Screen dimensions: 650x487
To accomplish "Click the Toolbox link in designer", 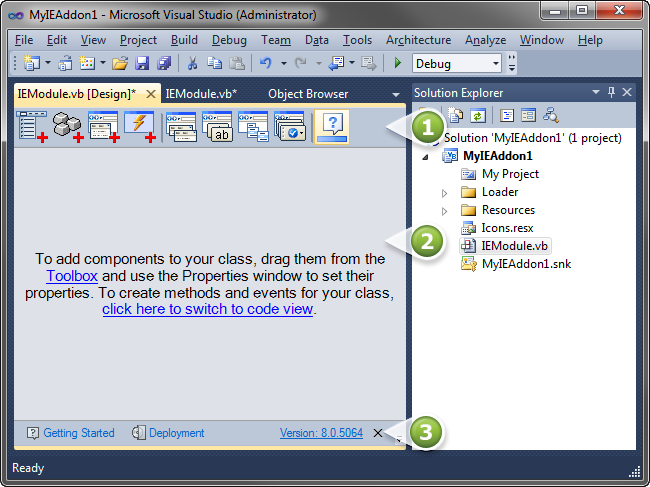I will pos(72,276).
